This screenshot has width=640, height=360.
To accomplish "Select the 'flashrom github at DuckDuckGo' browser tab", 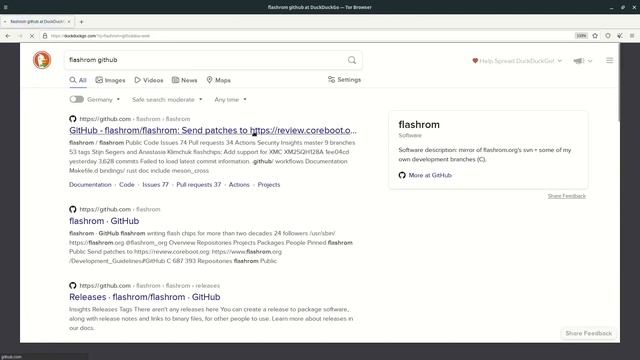I will 37,22.
